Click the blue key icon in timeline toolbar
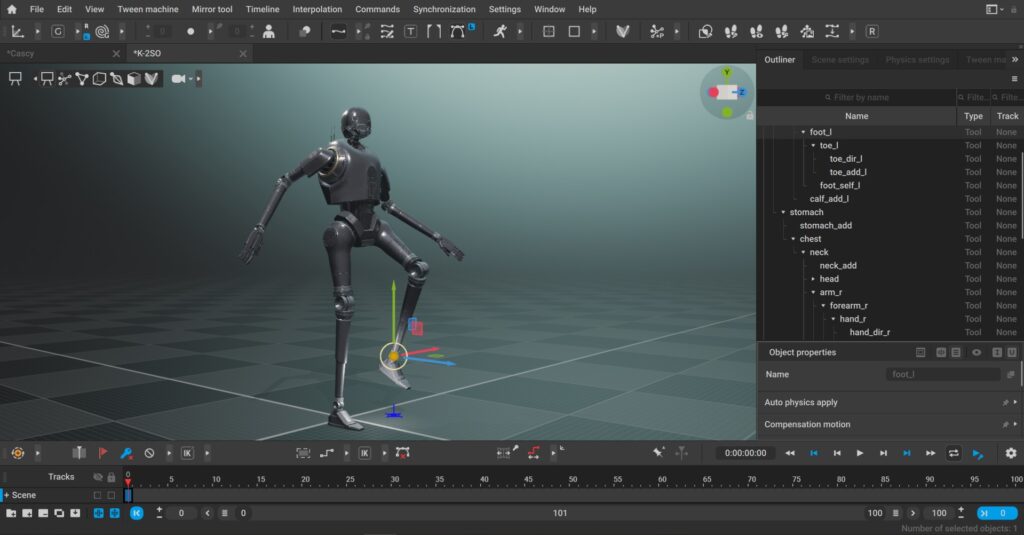This screenshot has width=1024, height=535. click(126, 453)
